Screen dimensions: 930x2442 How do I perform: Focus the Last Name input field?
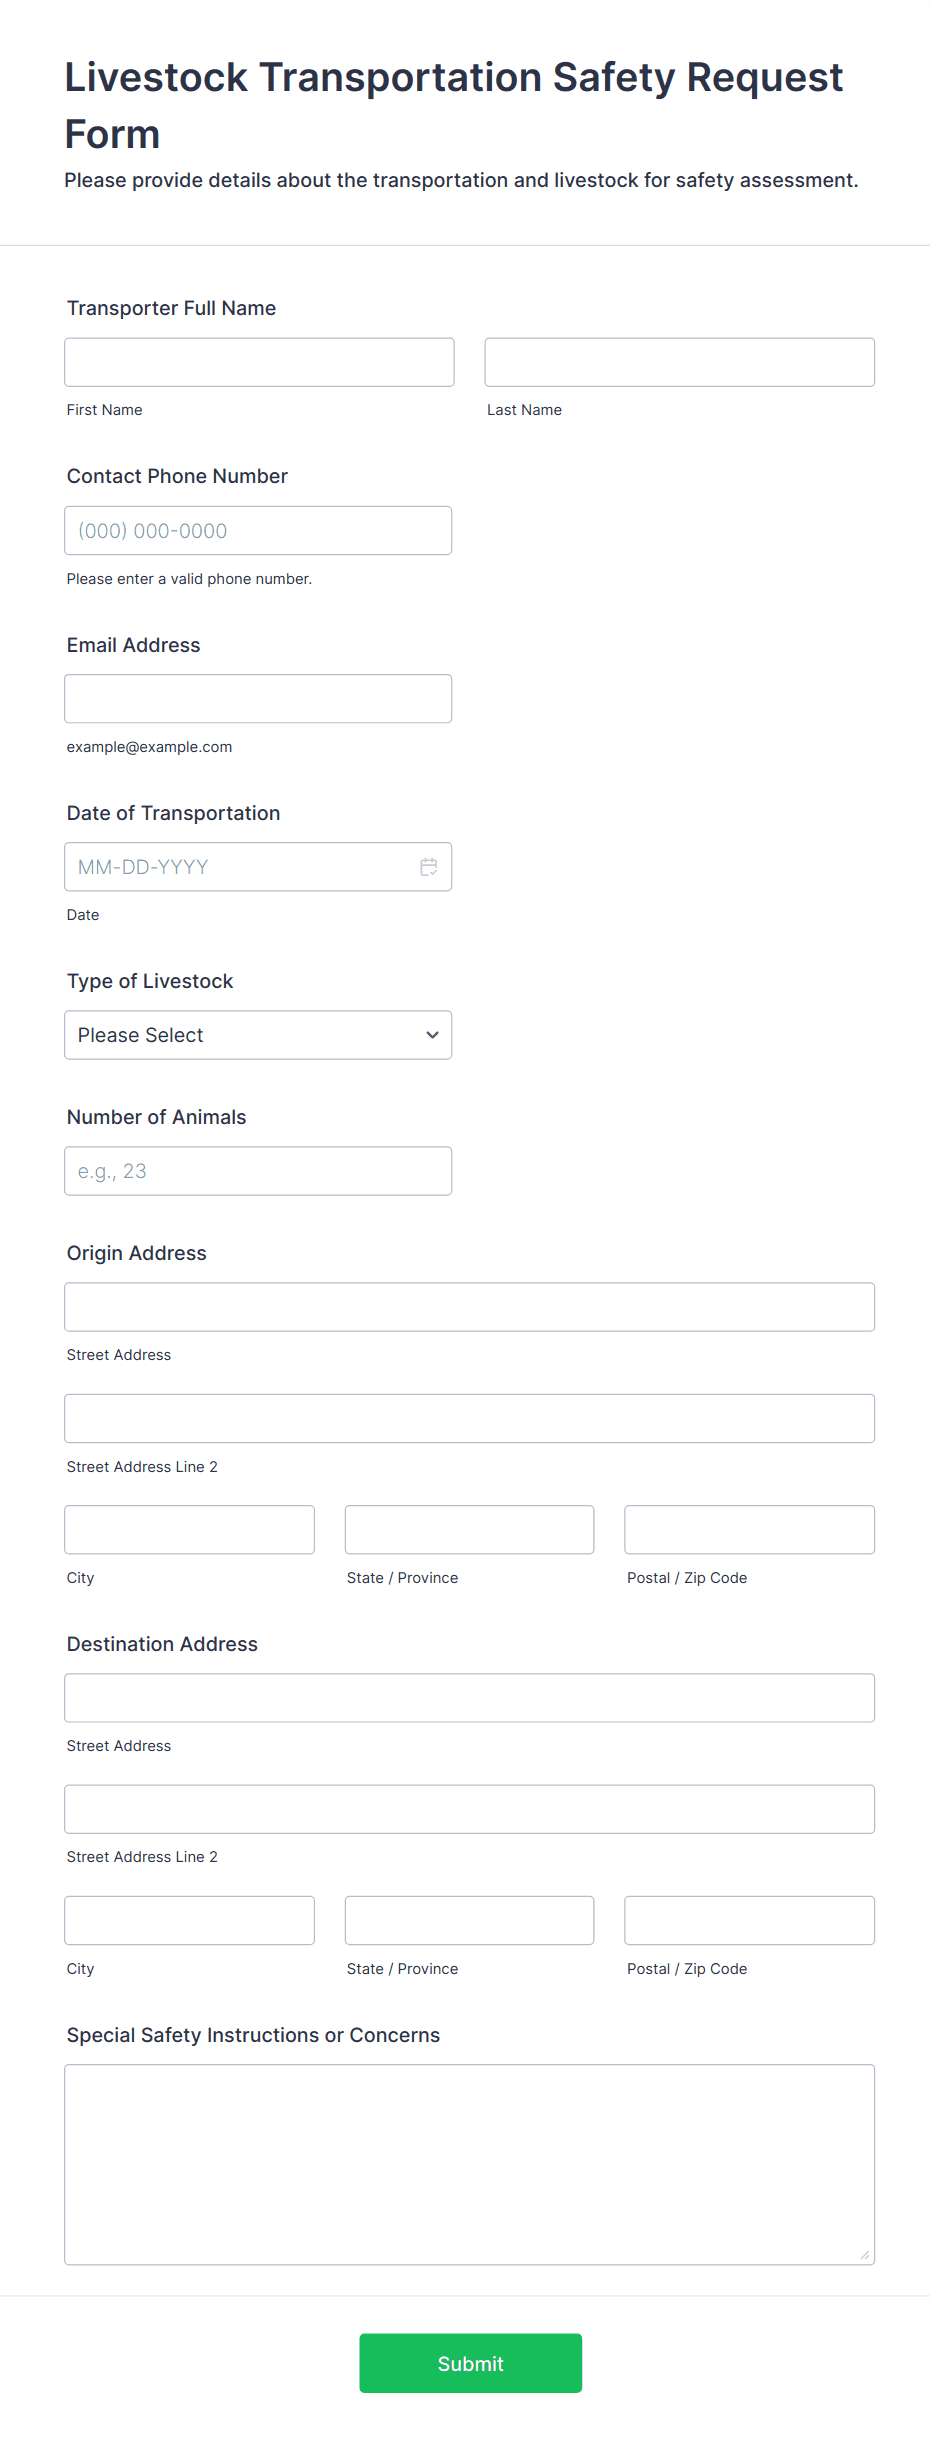coord(679,362)
